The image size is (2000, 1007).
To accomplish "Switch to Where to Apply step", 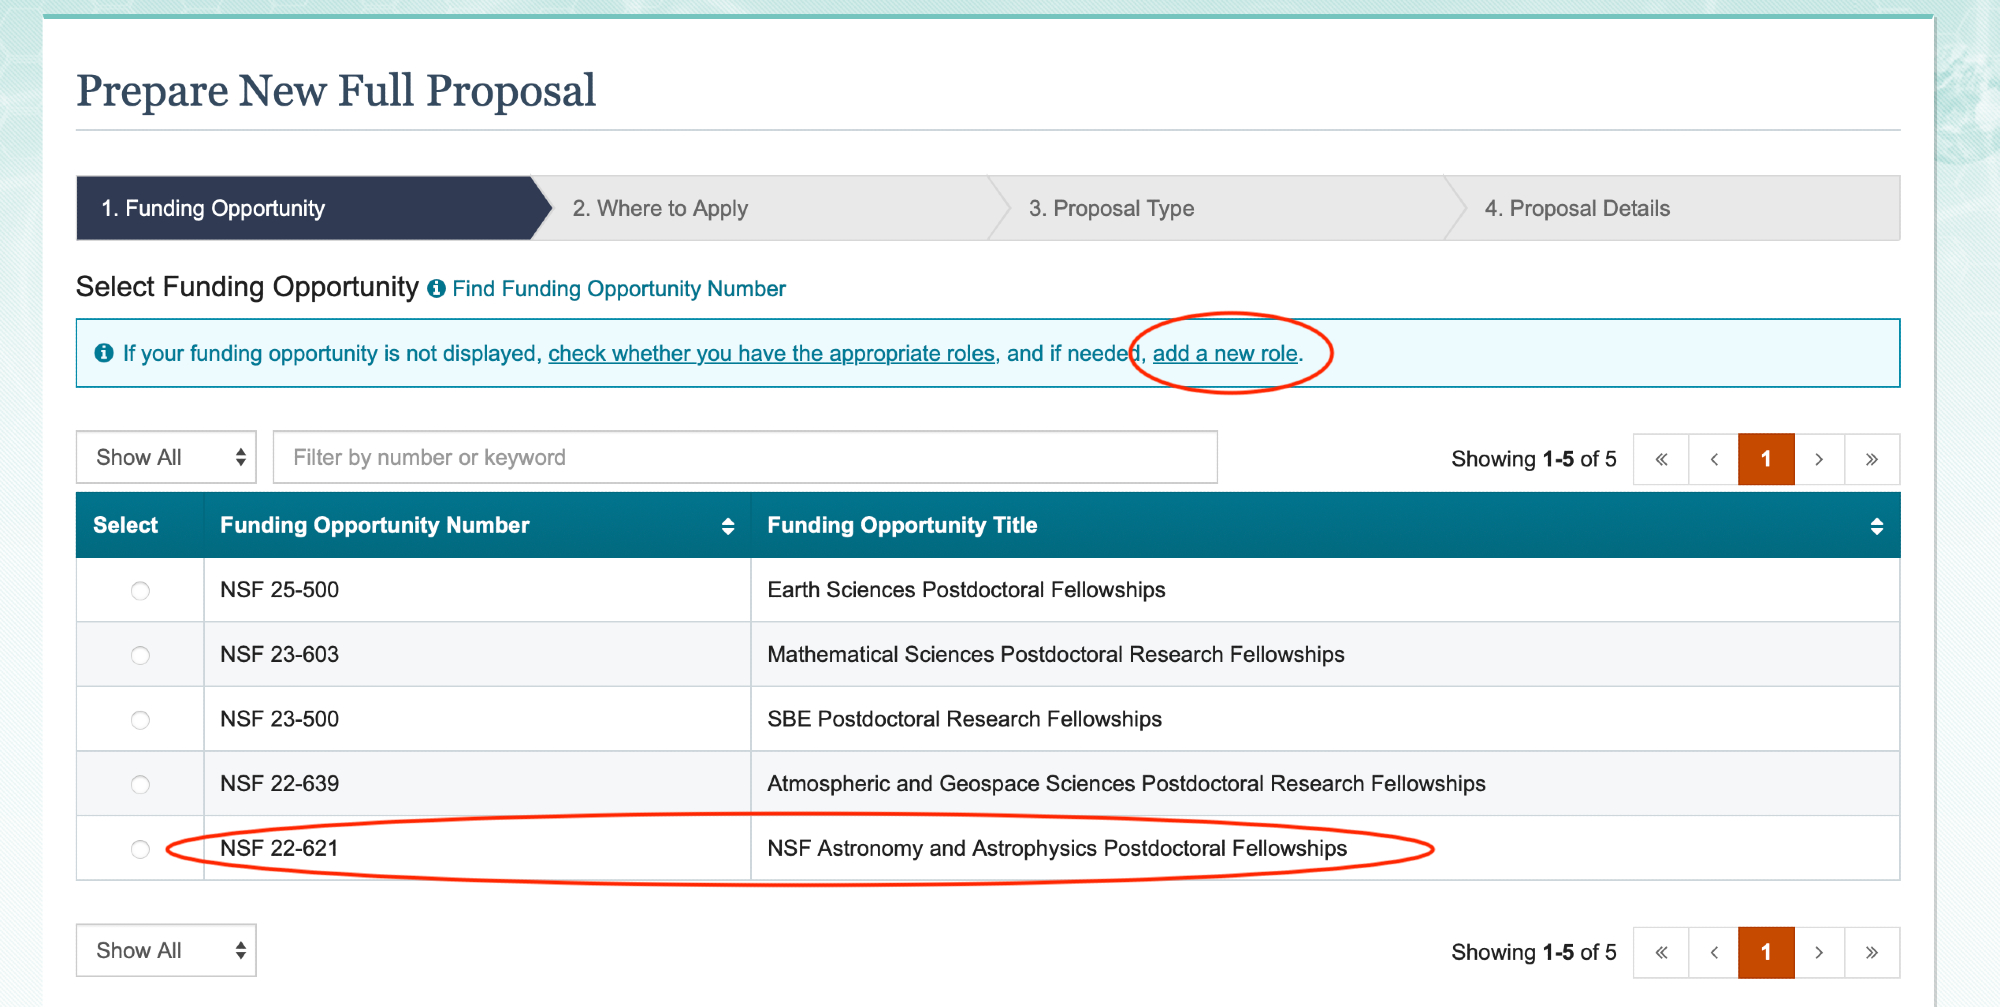I will click(660, 208).
